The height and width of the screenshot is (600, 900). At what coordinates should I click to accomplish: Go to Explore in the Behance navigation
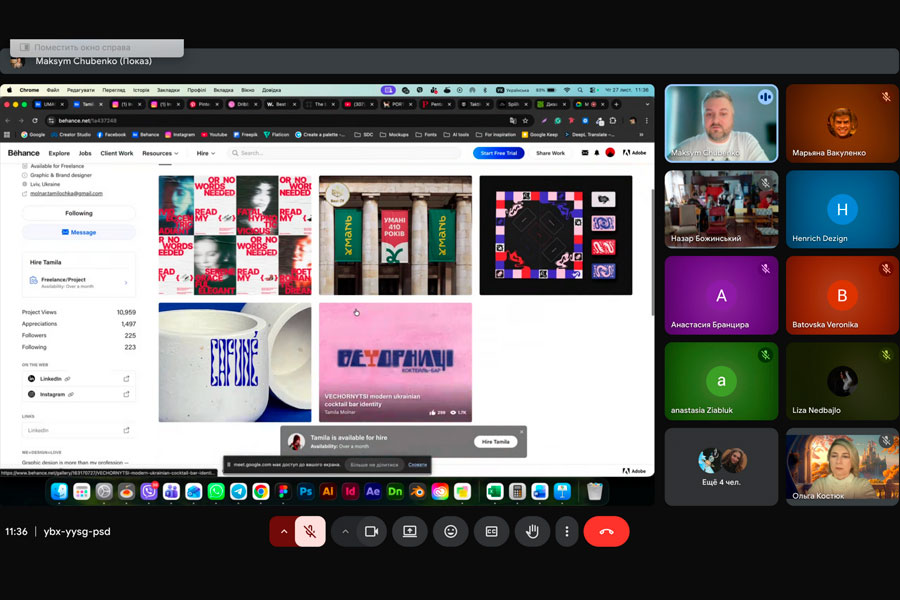coord(59,153)
